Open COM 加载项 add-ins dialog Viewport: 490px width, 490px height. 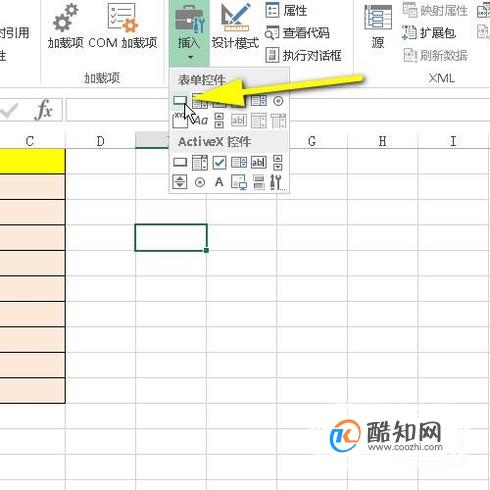tap(122, 26)
